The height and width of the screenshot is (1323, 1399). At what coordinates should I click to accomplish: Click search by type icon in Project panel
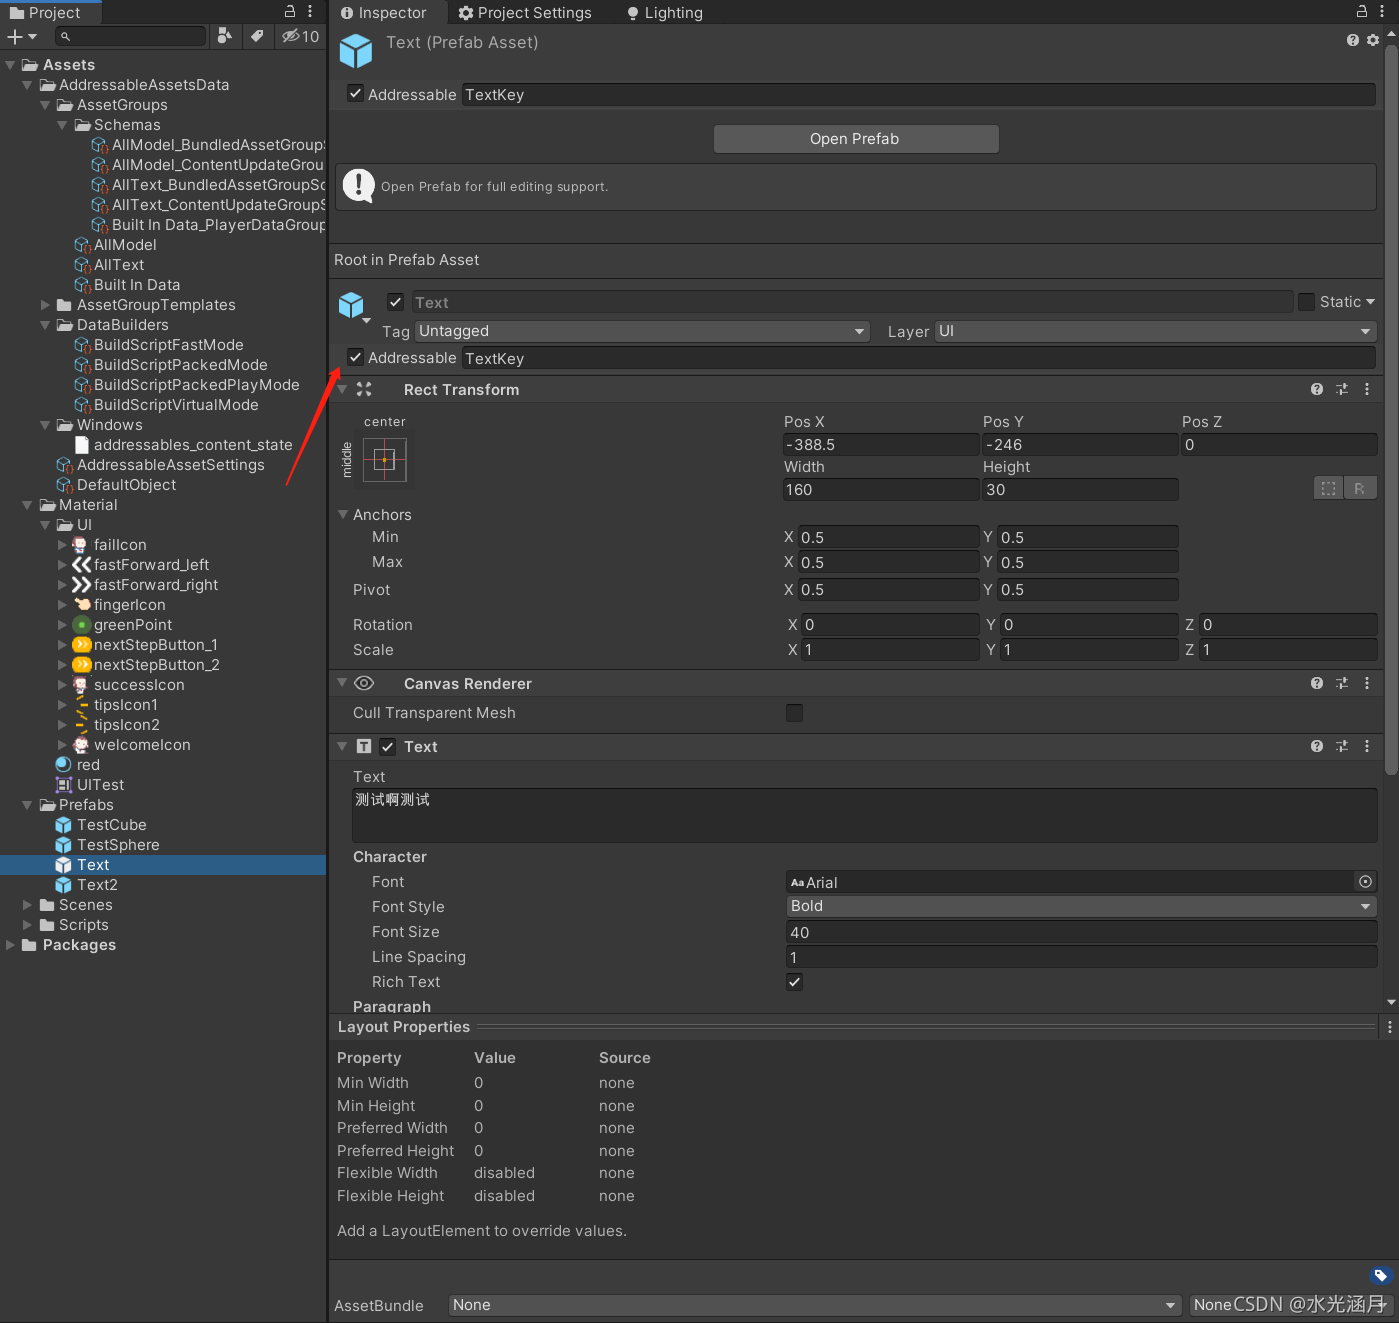[x=225, y=36]
